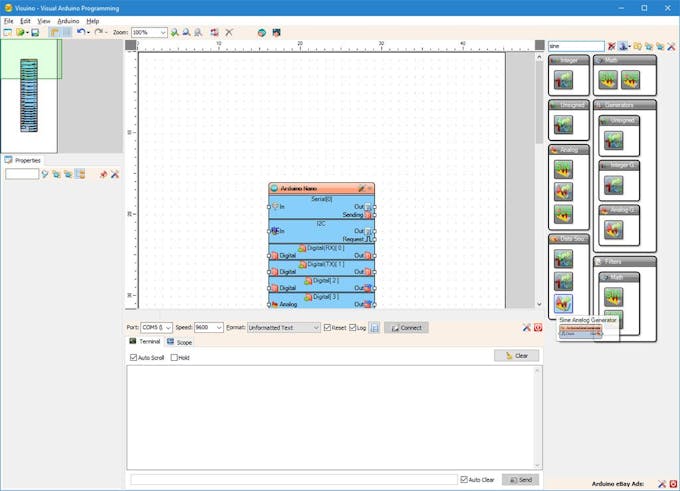The height and width of the screenshot is (491, 680).
Task: Open the Zoom percentage dropdown
Action: tap(163, 33)
